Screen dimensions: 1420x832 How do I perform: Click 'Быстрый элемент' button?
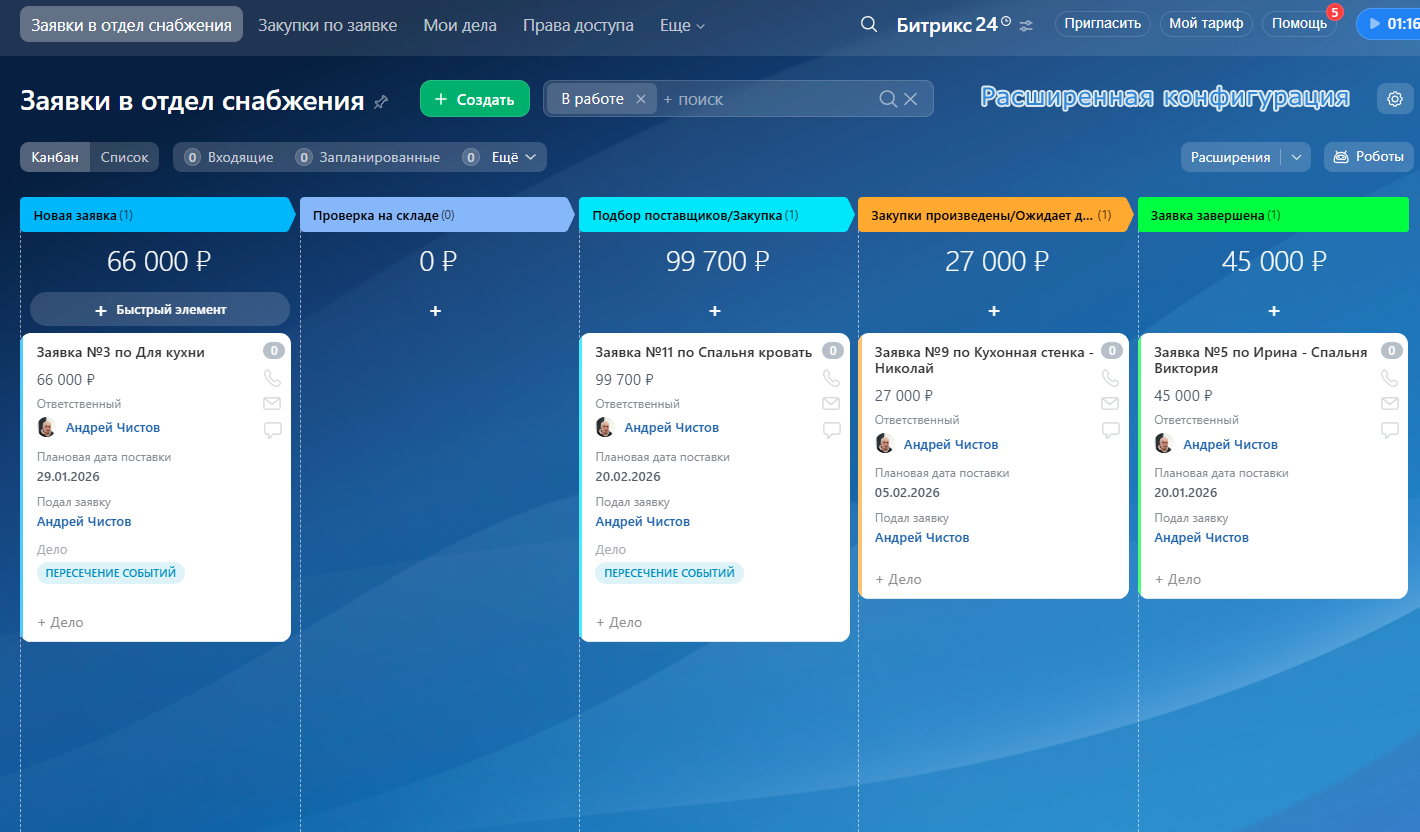click(160, 310)
